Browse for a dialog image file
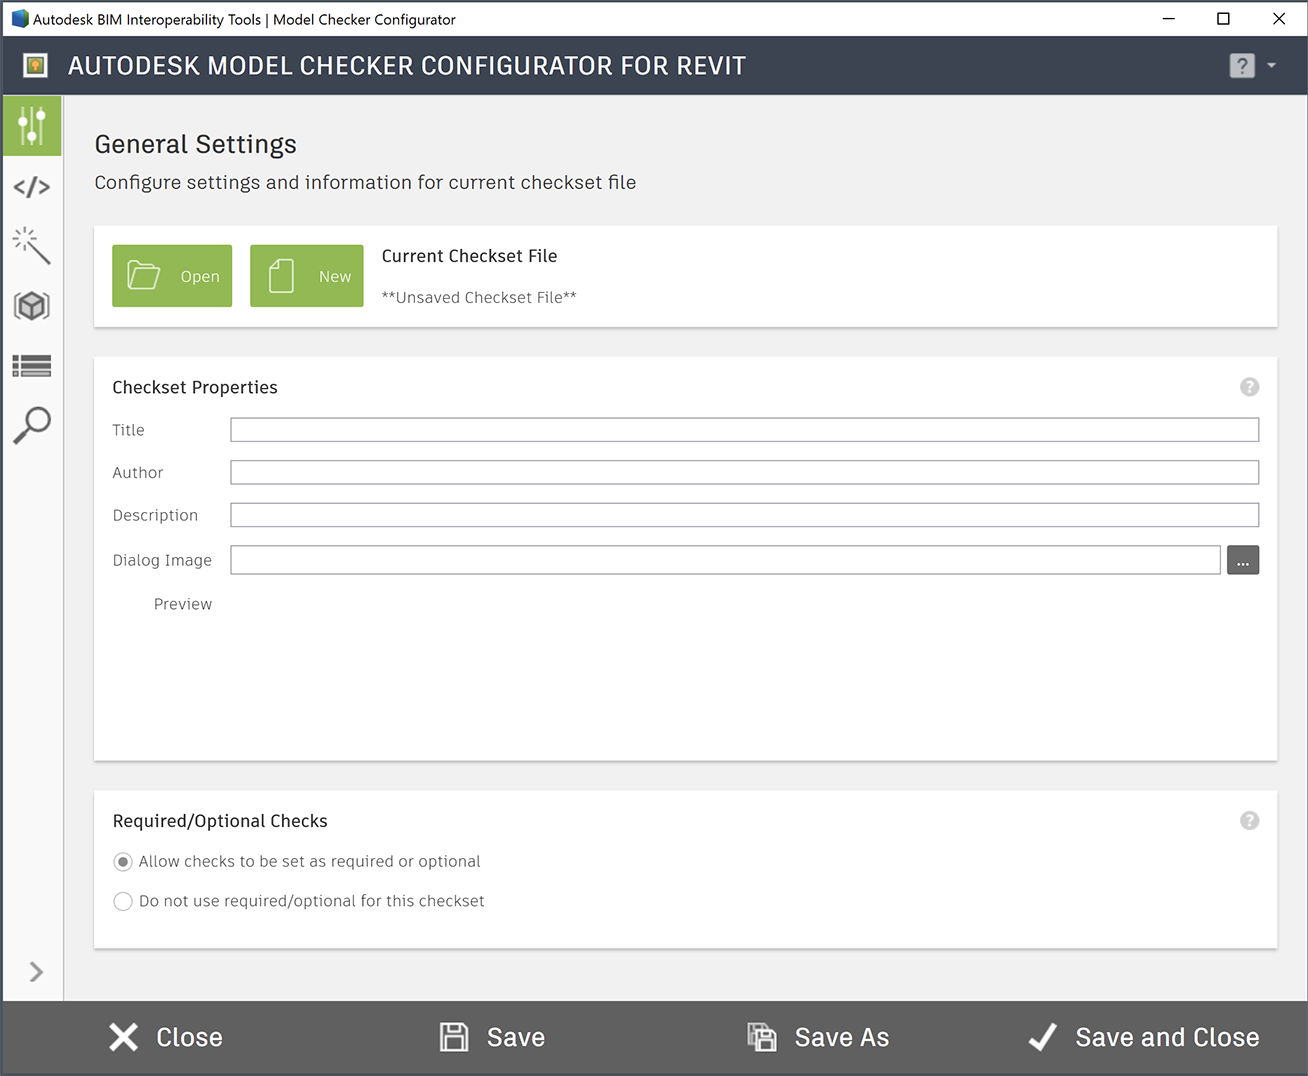This screenshot has width=1308, height=1076. point(1243,560)
